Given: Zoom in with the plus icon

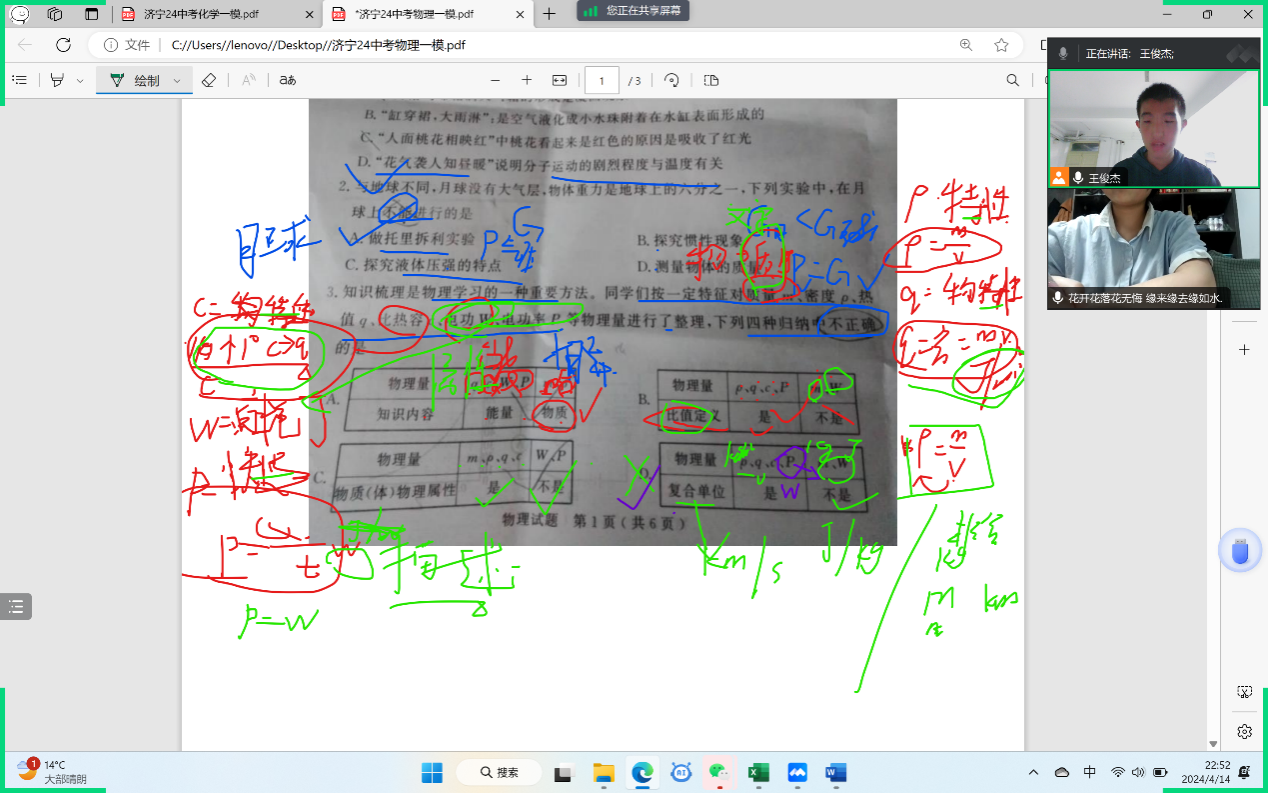Looking at the screenshot, I should click(x=527, y=80).
